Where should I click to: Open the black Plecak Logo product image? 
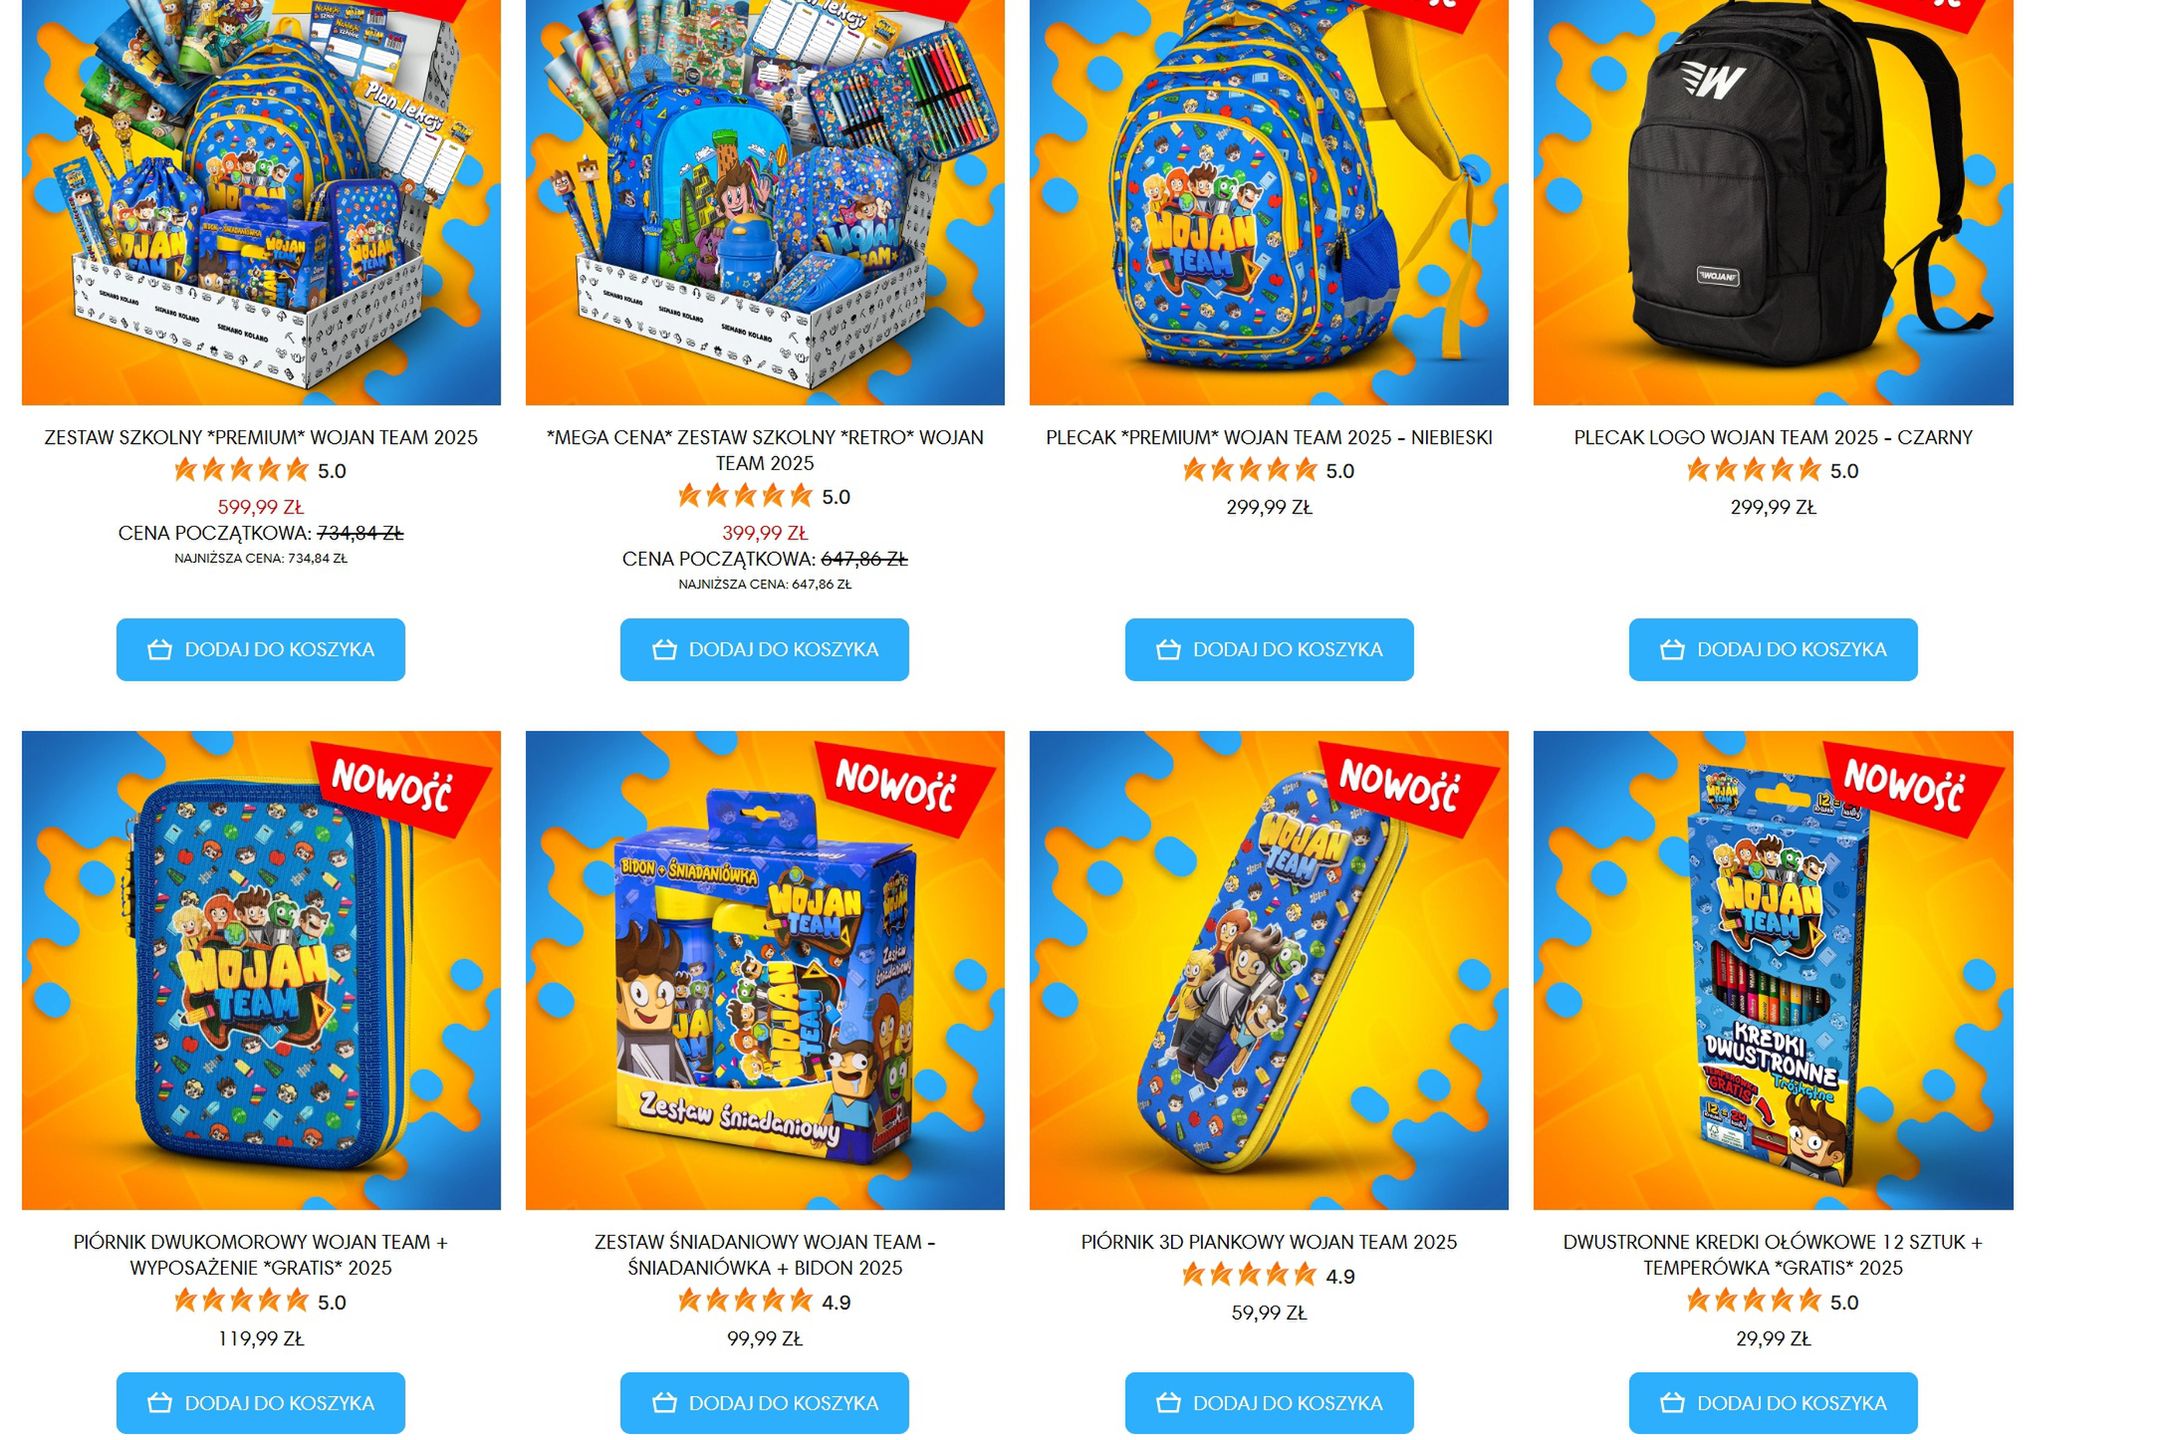click(x=1773, y=202)
